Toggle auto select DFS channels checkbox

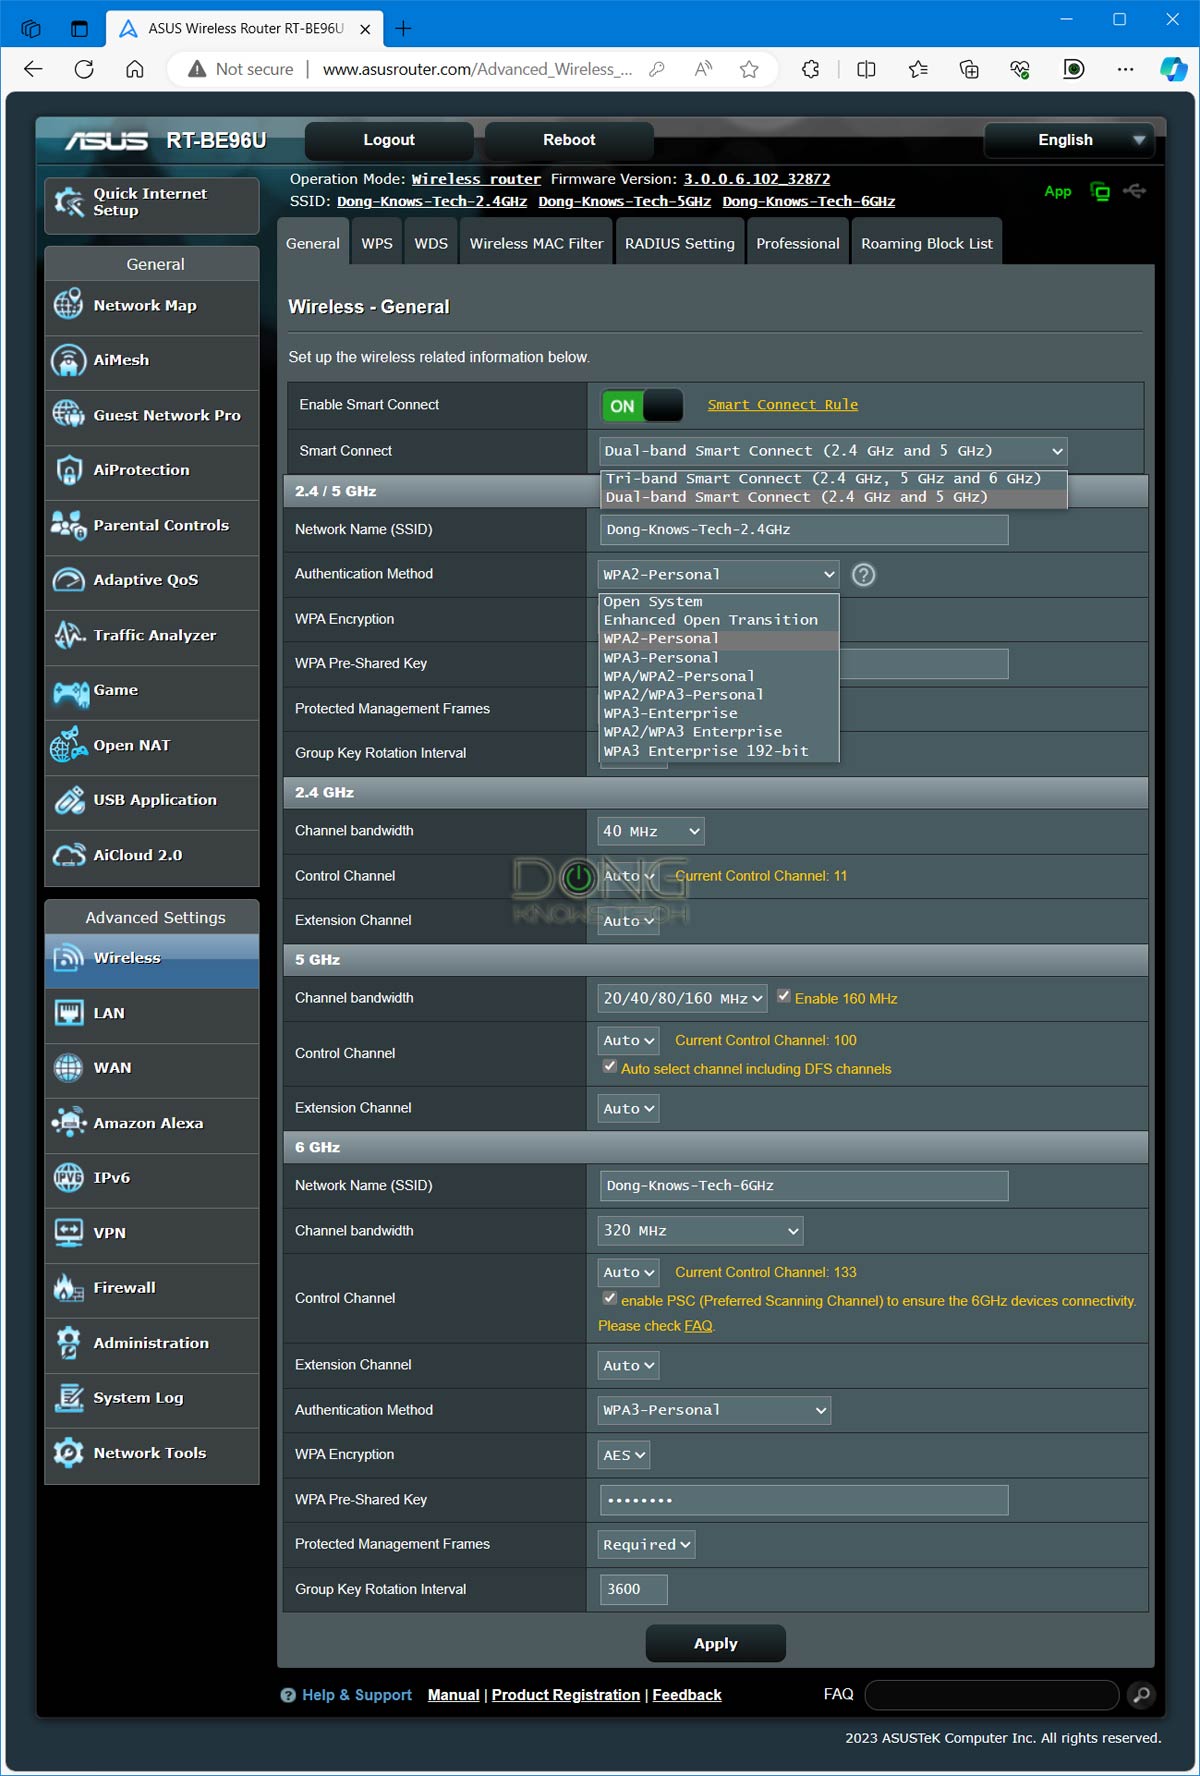pyautogui.click(x=610, y=1067)
